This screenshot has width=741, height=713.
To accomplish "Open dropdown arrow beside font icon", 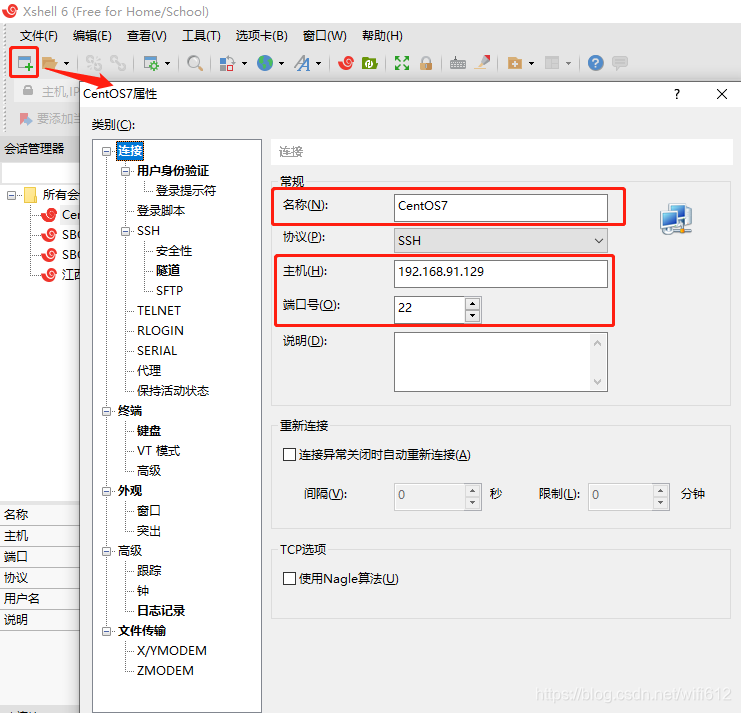I will [319, 63].
